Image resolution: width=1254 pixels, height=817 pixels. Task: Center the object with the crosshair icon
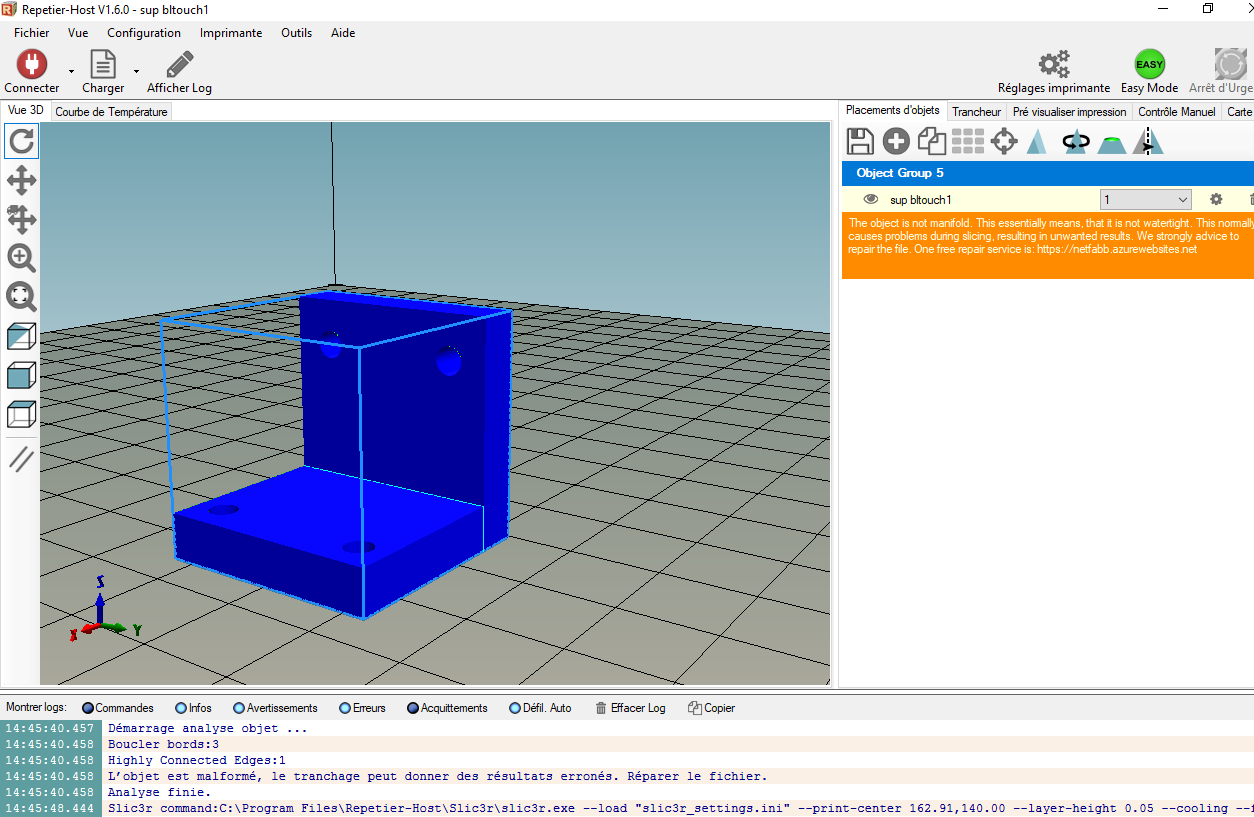tap(1004, 141)
